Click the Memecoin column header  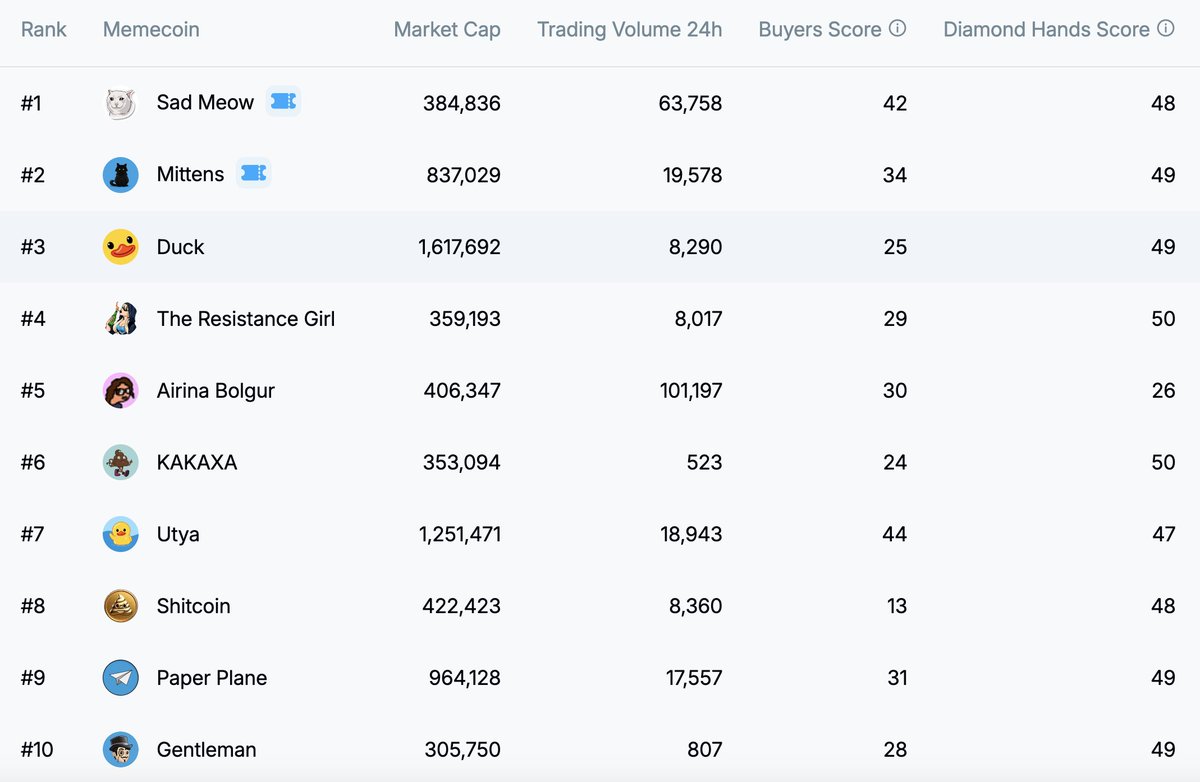pyautogui.click(x=151, y=30)
